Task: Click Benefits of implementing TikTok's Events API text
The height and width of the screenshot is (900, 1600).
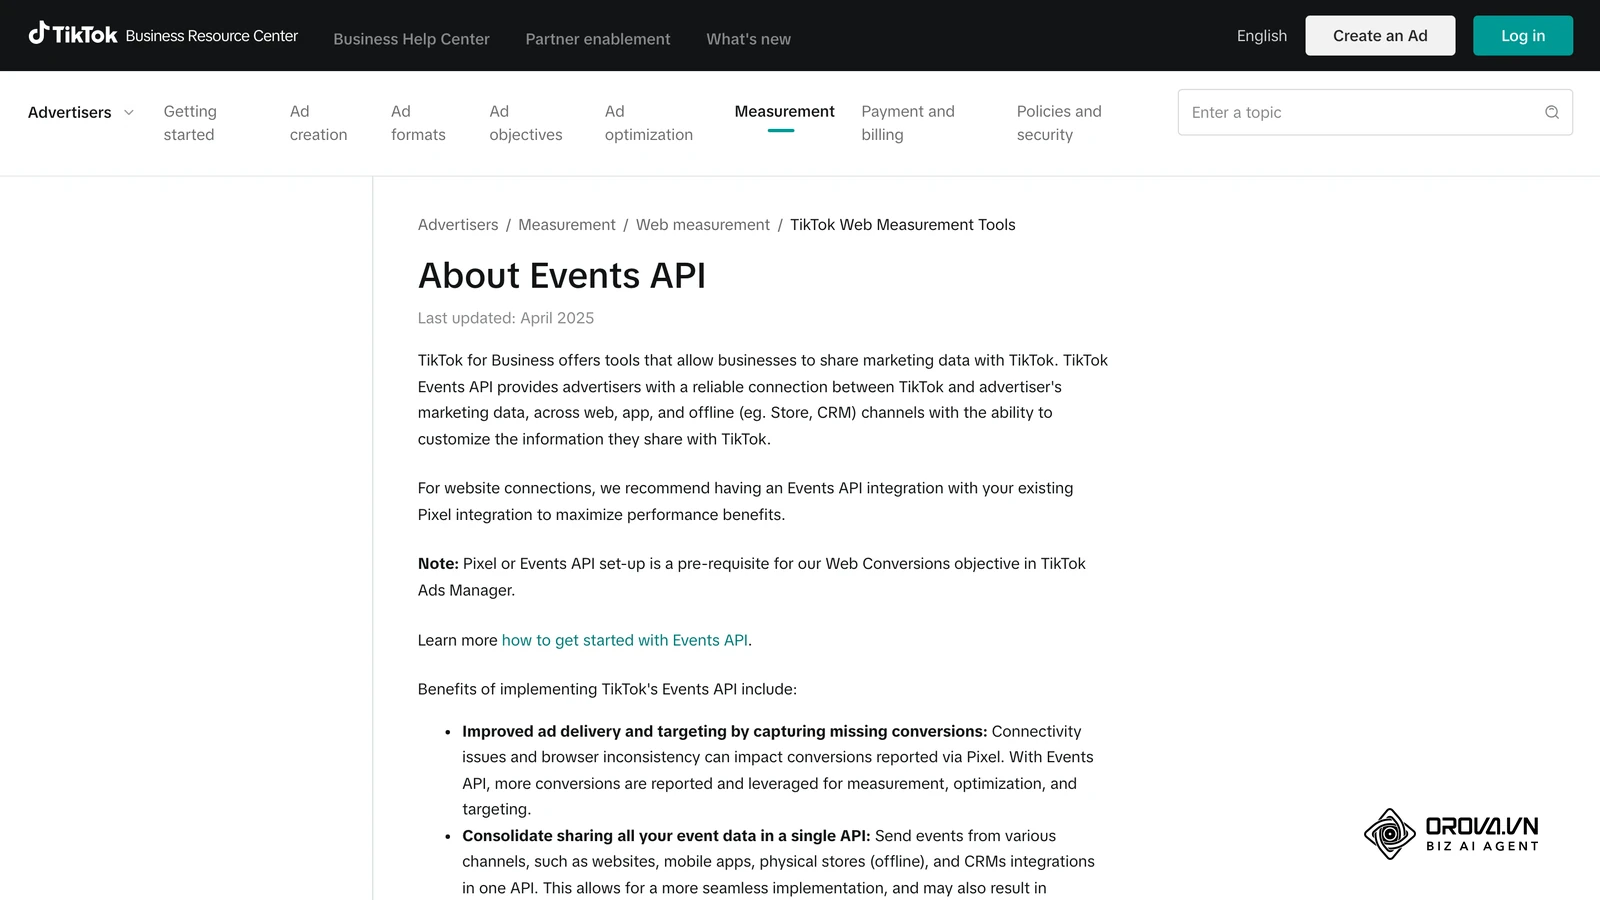Action: (607, 689)
